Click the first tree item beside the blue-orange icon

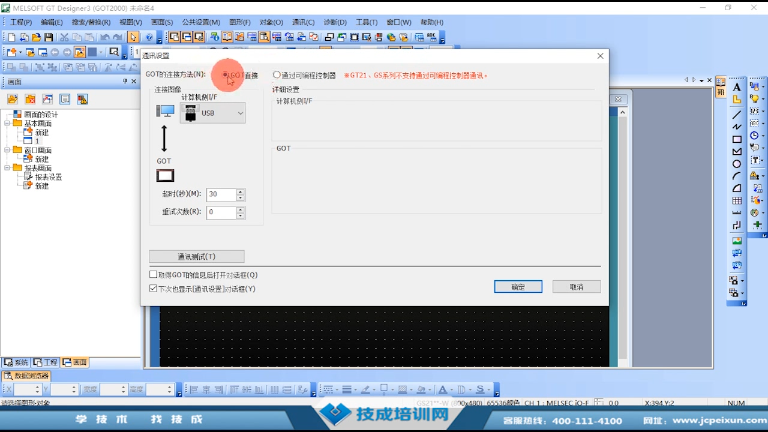coord(41,114)
